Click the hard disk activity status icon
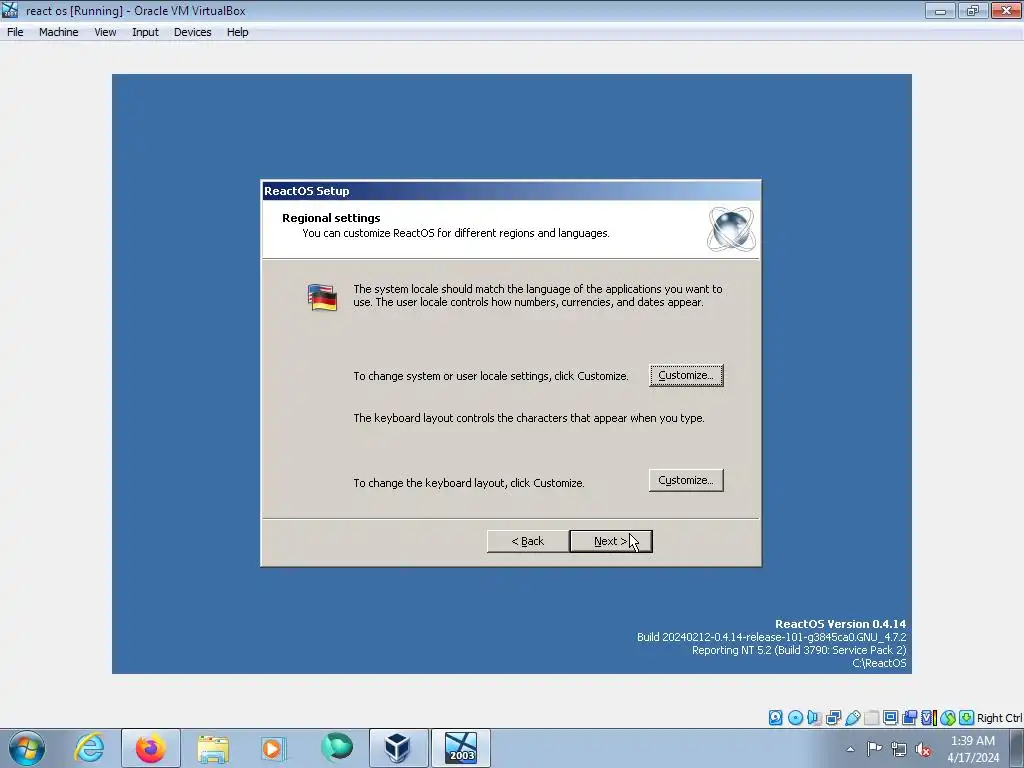The width and height of the screenshot is (1024, 768). [775, 718]
